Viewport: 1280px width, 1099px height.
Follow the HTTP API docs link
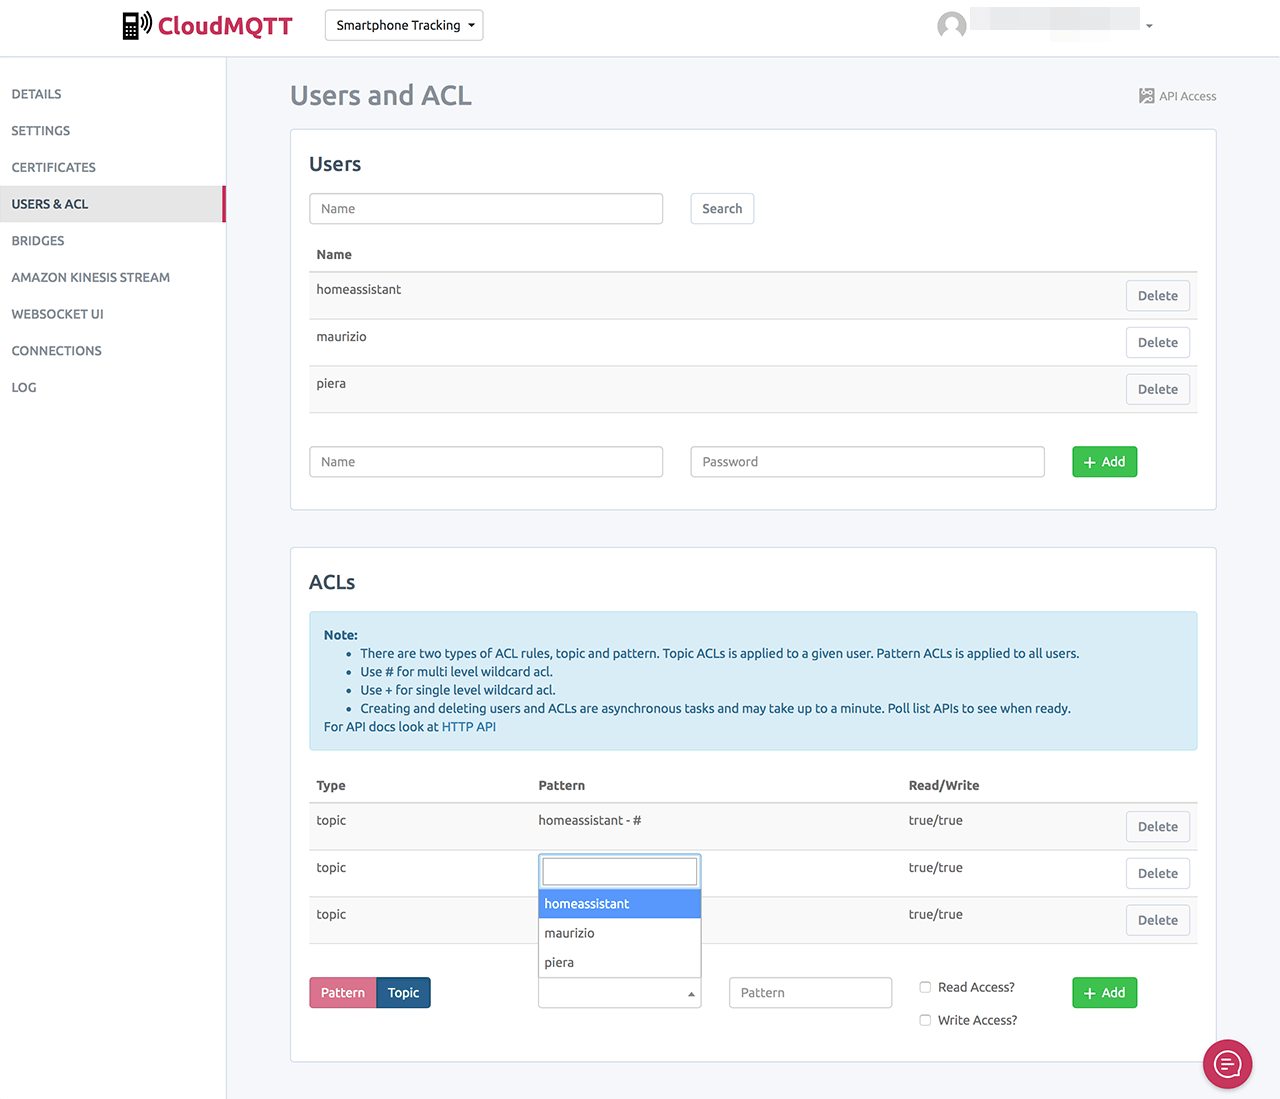point(469,727)
